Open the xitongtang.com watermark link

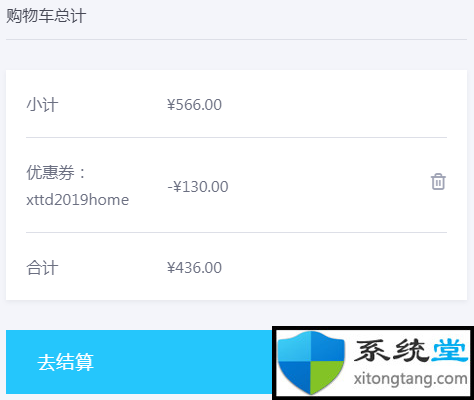click(x=410, y=379)
